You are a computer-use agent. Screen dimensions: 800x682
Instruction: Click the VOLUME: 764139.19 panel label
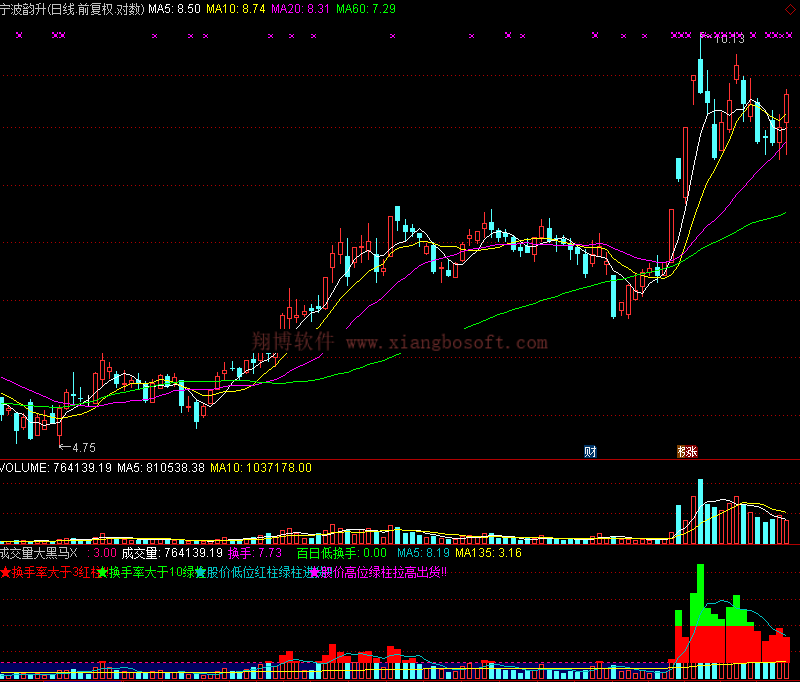click(x=55, y=467)
